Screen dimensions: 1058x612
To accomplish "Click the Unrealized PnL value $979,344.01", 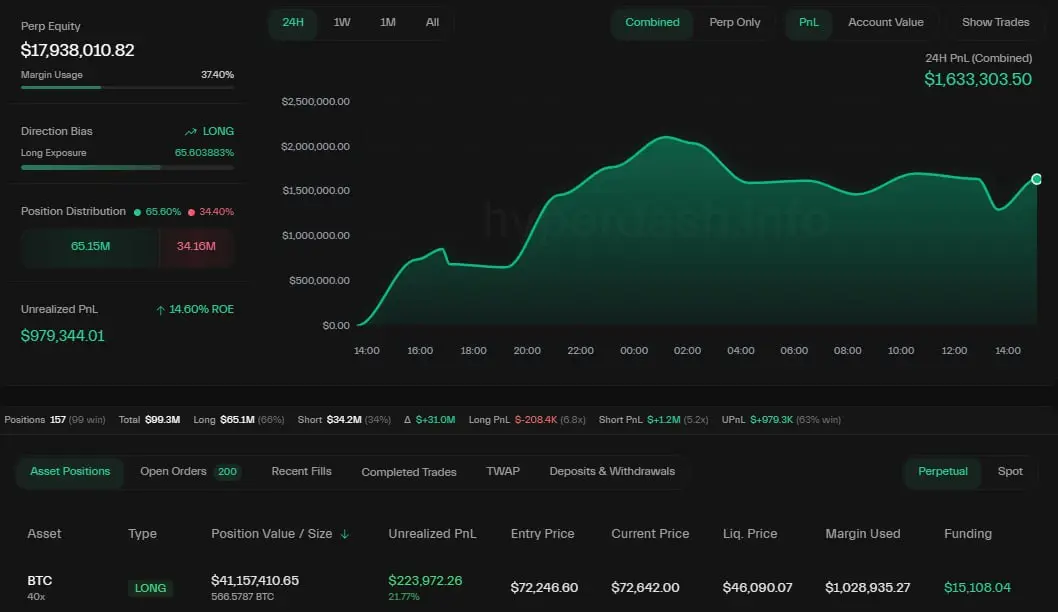I will coord(63,335).
